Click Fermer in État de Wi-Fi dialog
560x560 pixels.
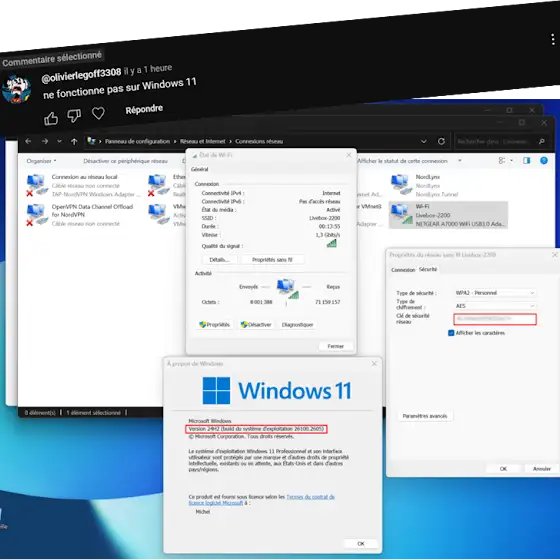(x=336, y=346)
